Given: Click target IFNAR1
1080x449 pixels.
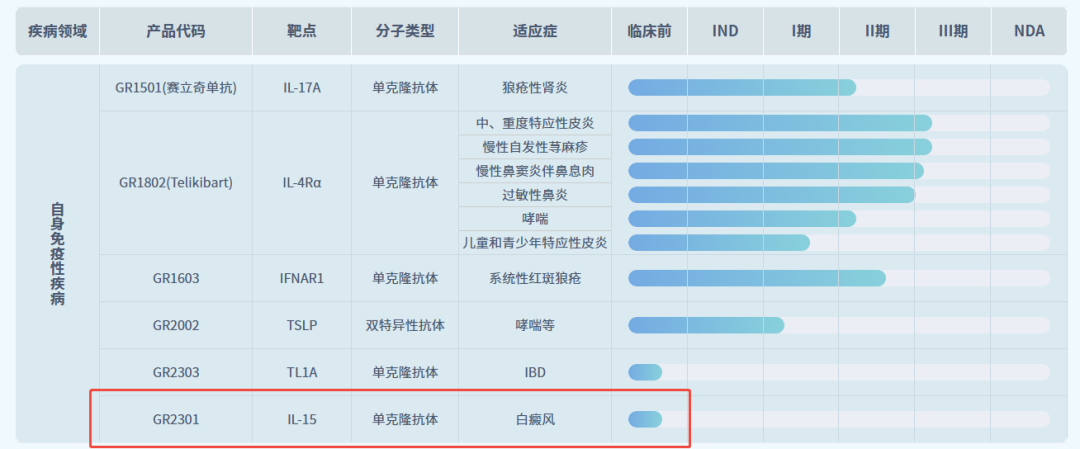Looking at the screenshot, I should 302,278.
